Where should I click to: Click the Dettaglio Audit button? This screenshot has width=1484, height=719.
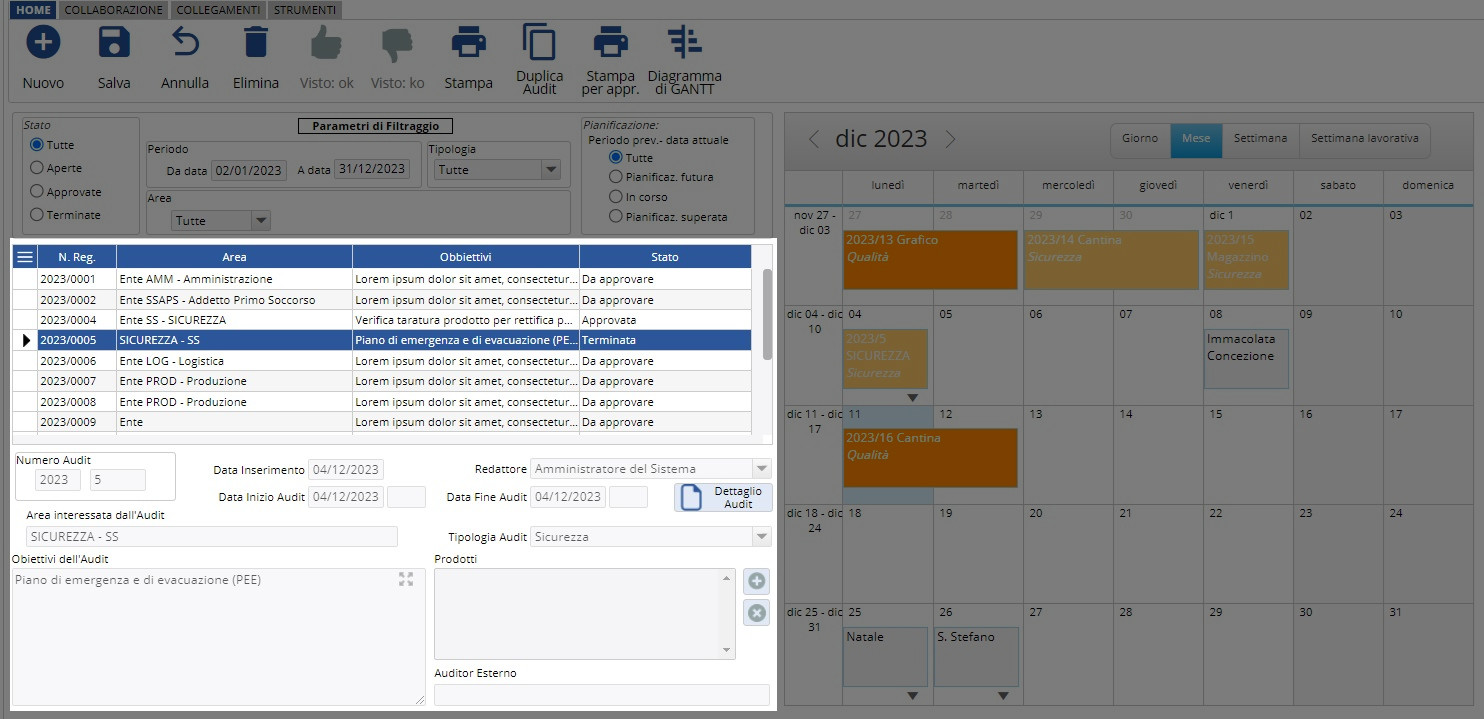point(723,497)
